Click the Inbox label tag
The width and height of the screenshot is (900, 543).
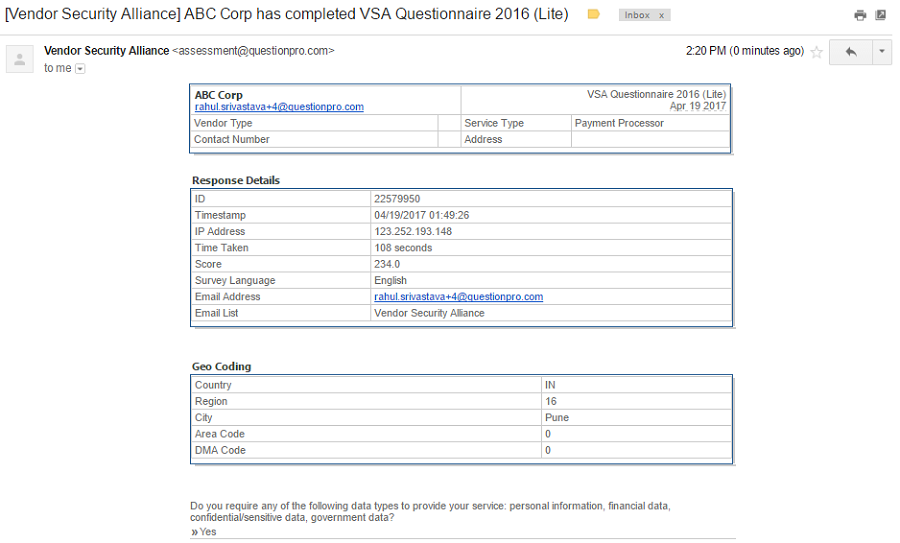[637, 15]
